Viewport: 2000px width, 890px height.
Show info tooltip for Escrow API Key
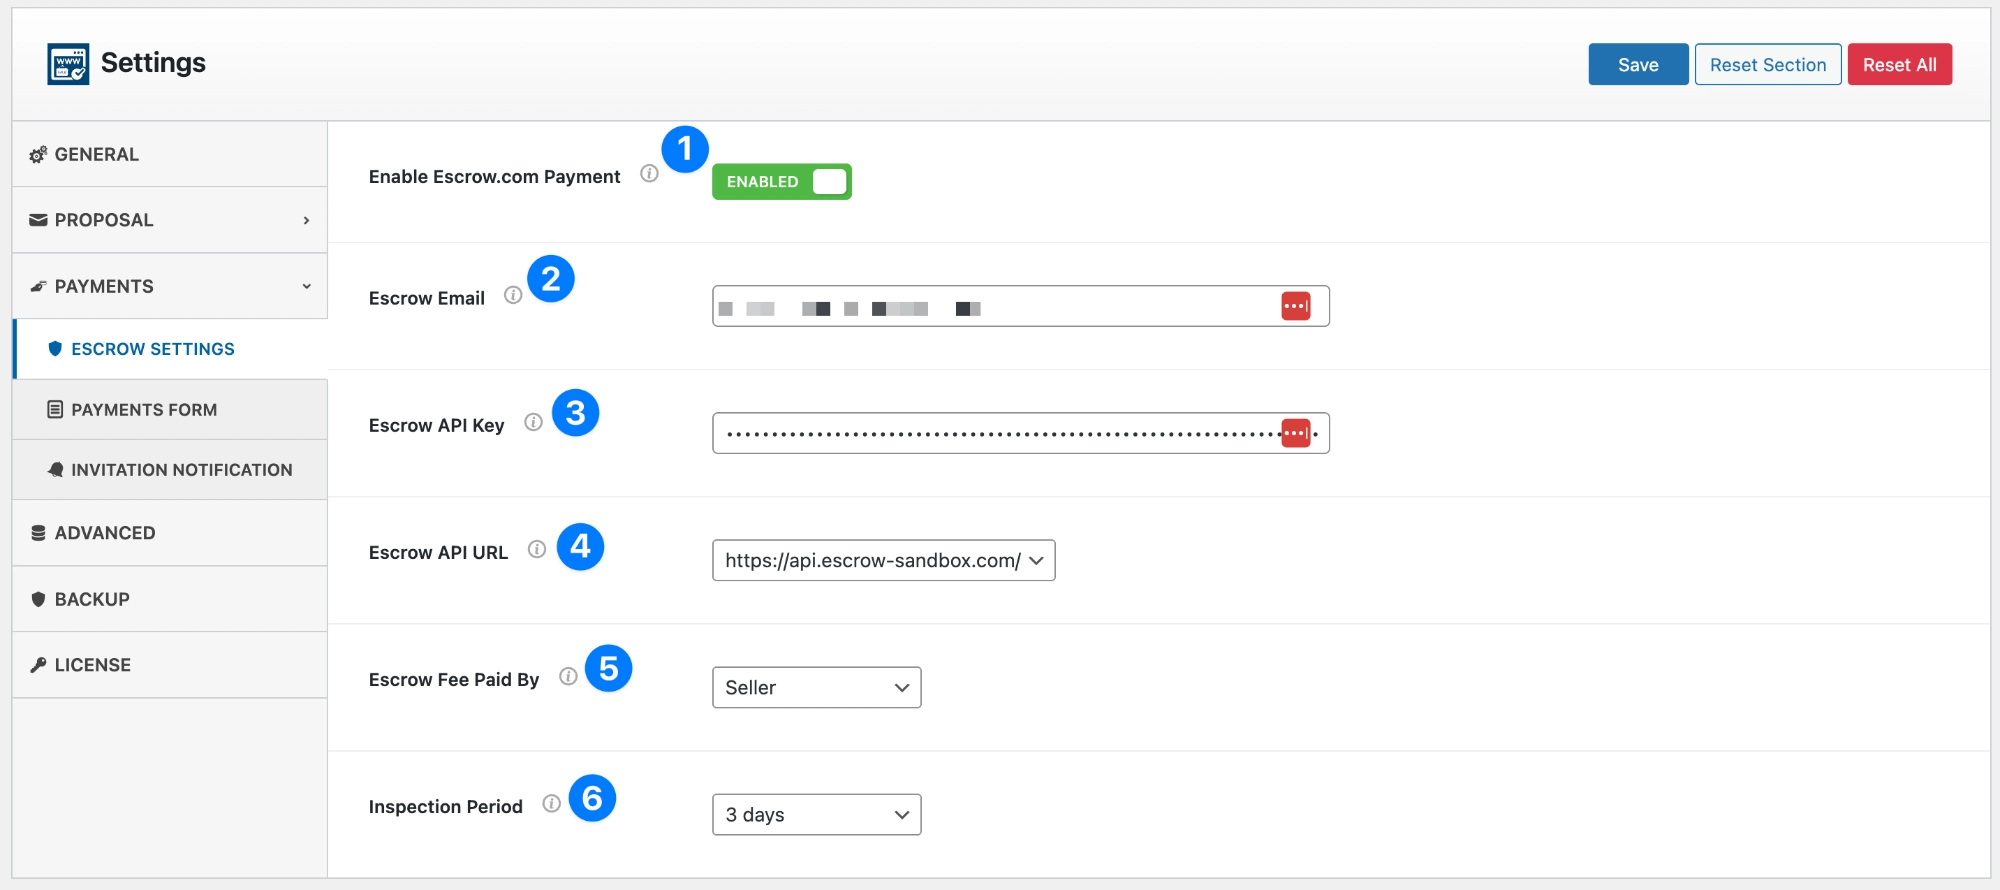tap(533, 422)
